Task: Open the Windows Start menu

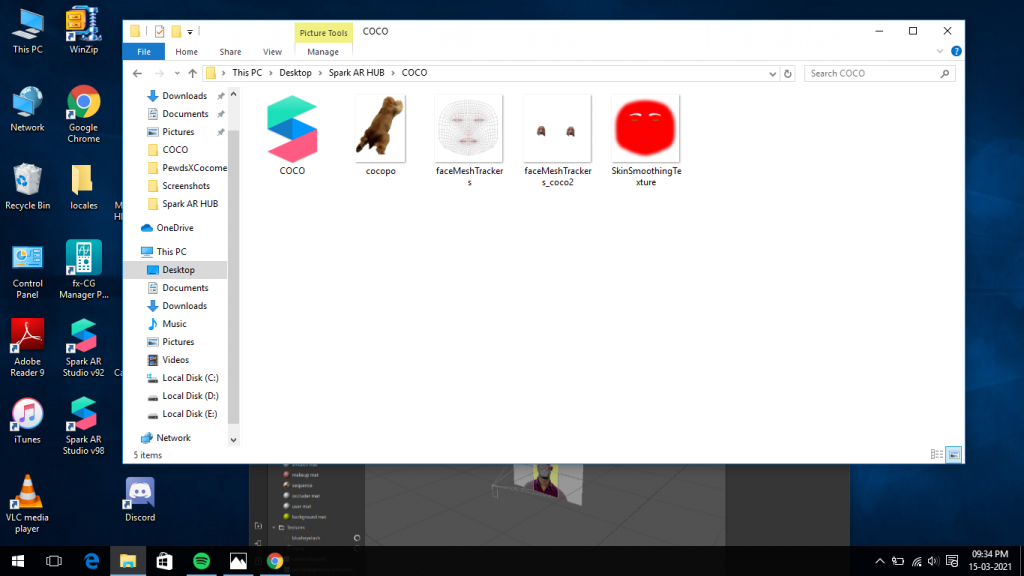Action: pyautogui.click(x=18, y=561)
